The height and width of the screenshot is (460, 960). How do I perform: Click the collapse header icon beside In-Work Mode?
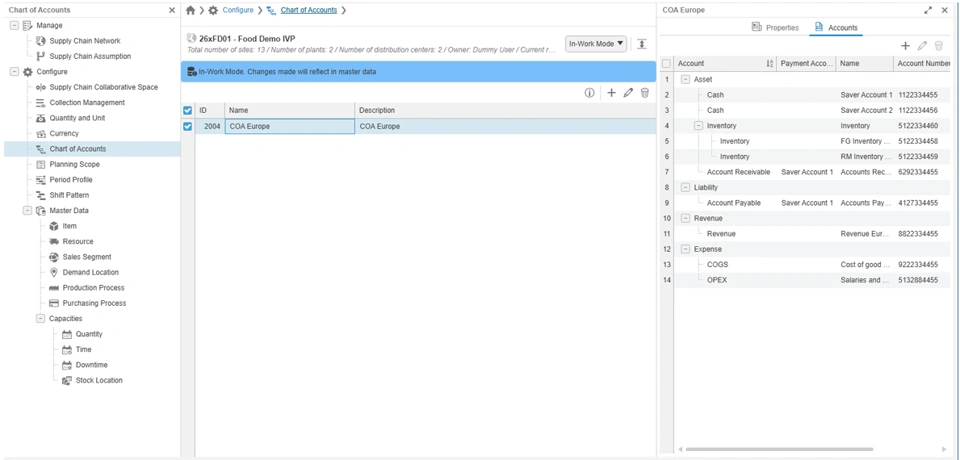point(641,43)
